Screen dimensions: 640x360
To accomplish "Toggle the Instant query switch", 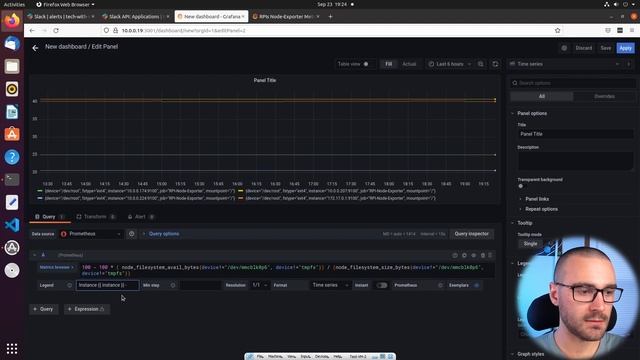I will [382, 285].
